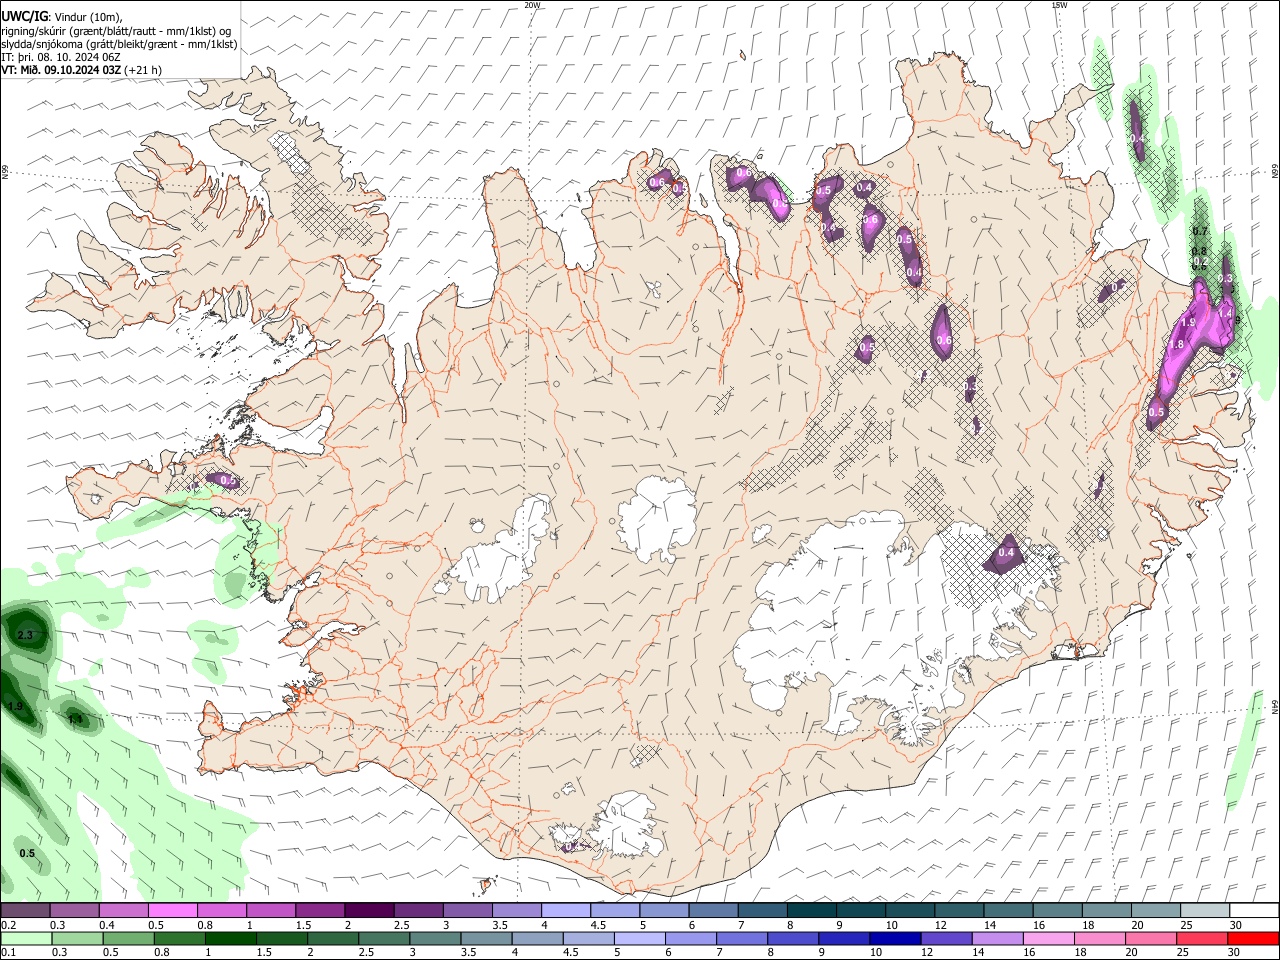
Task: Select the bright pink legend swatch labelled 0.5
Action: coord(172,910)
